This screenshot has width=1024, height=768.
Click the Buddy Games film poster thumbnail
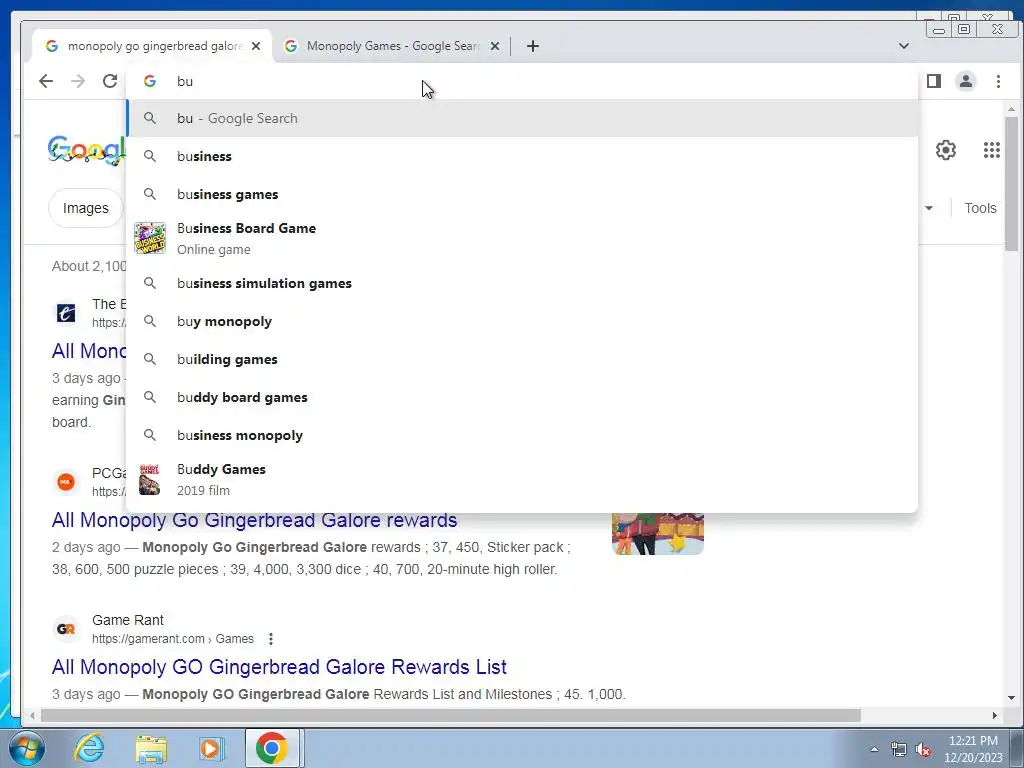coord(150,479)
